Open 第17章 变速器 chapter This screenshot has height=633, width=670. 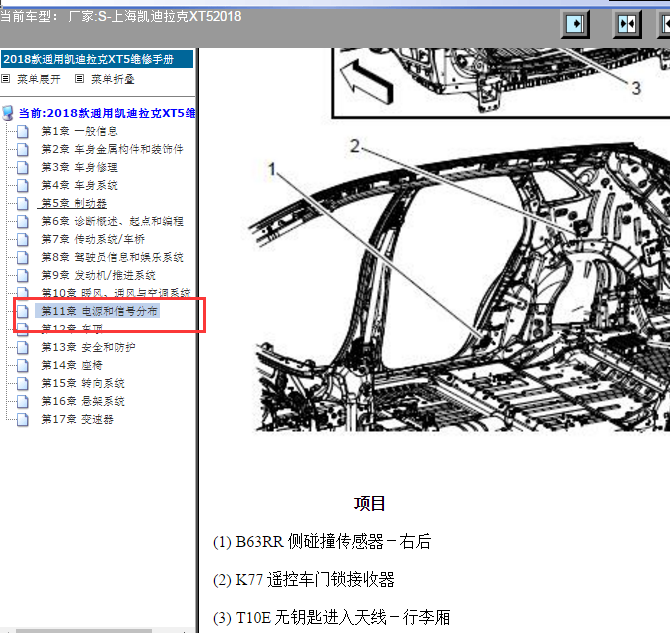pyautogui.click(x=77, y=419)
